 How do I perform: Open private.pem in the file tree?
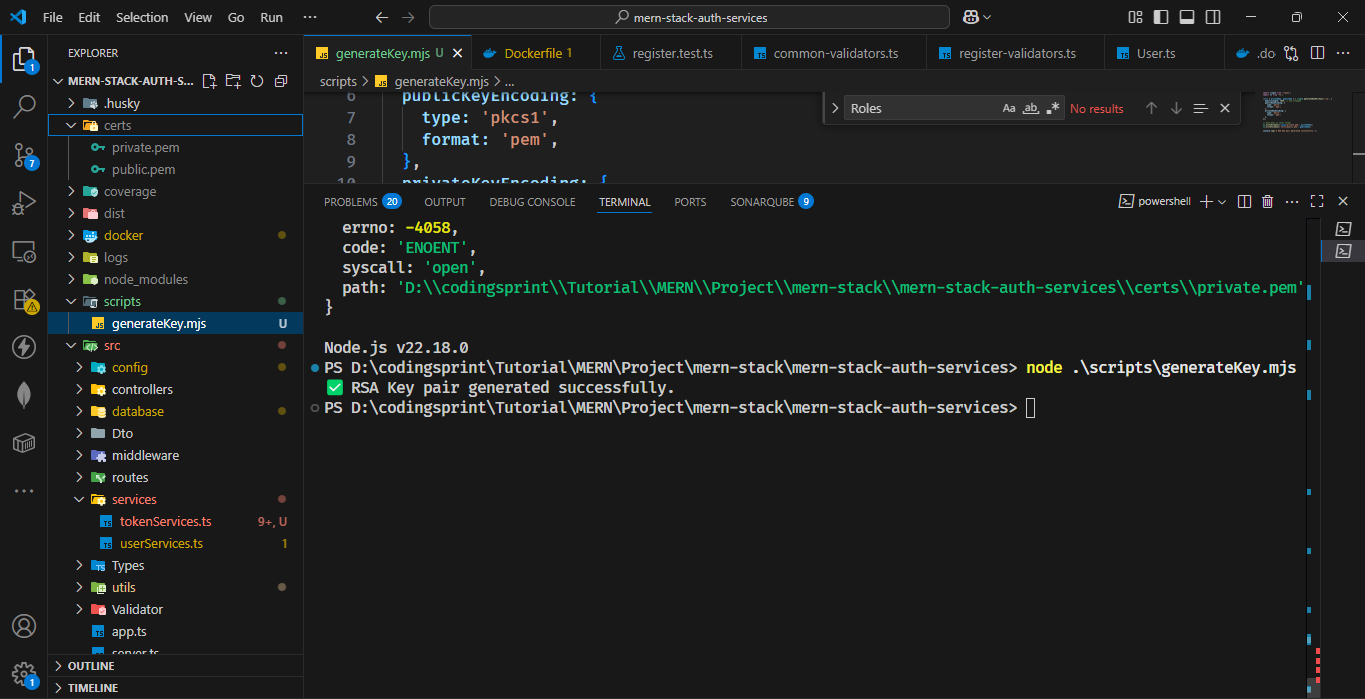tap(175, 147)
